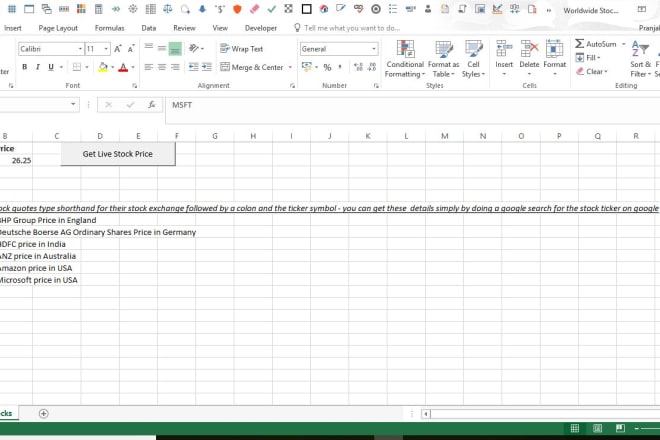Toggle Wrap Text
Image resolution: width=660 pixels, height=440 pixels.
coord(242,49)
